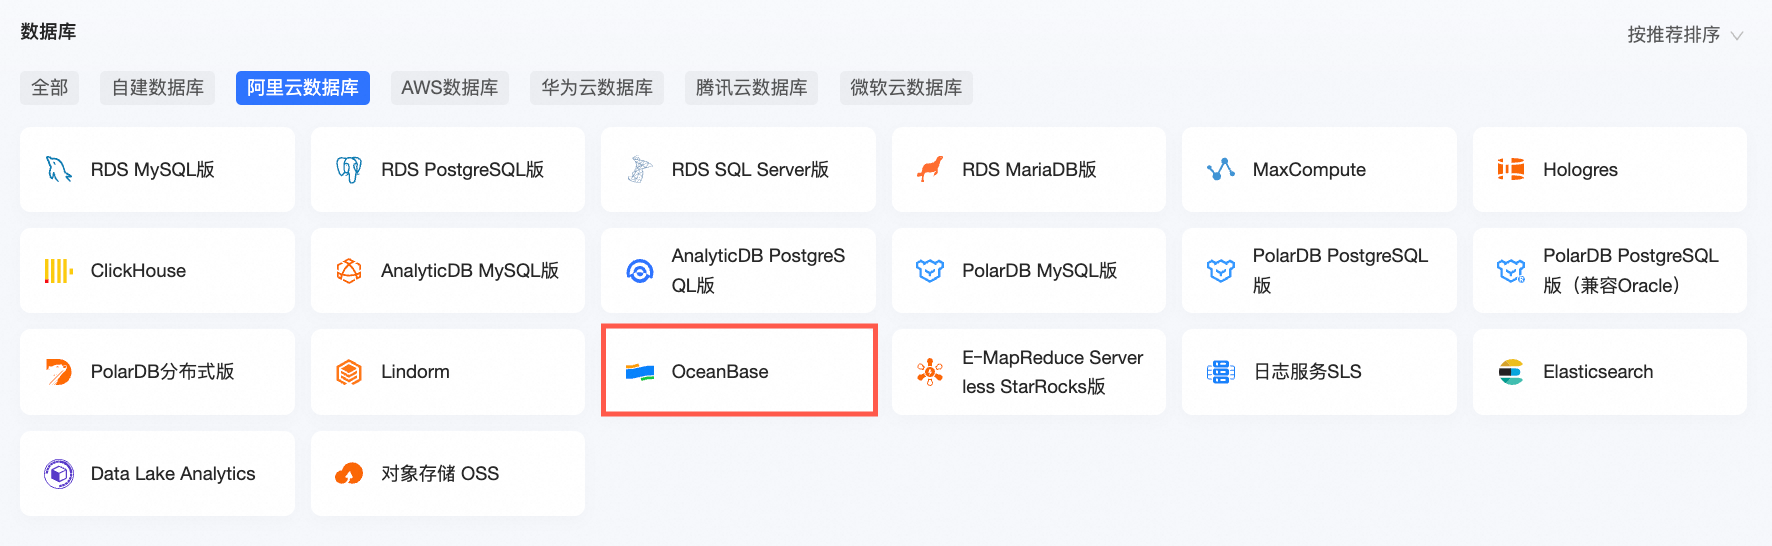
Task: Click the RDS MySQL dolphin icon
Action: click(59, 169)
